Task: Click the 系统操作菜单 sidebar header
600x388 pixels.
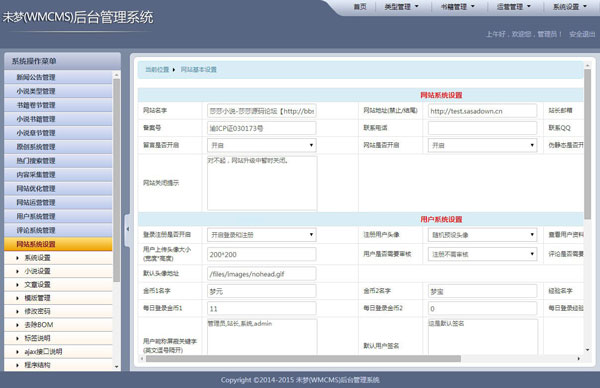Action: 62,61
